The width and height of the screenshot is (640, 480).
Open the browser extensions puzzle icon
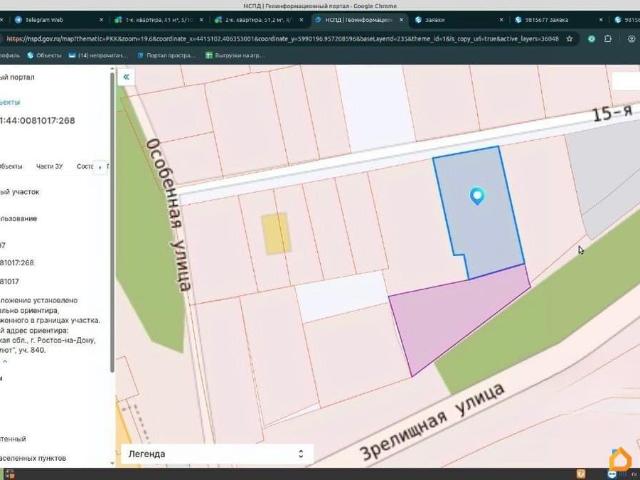[608, 39]
